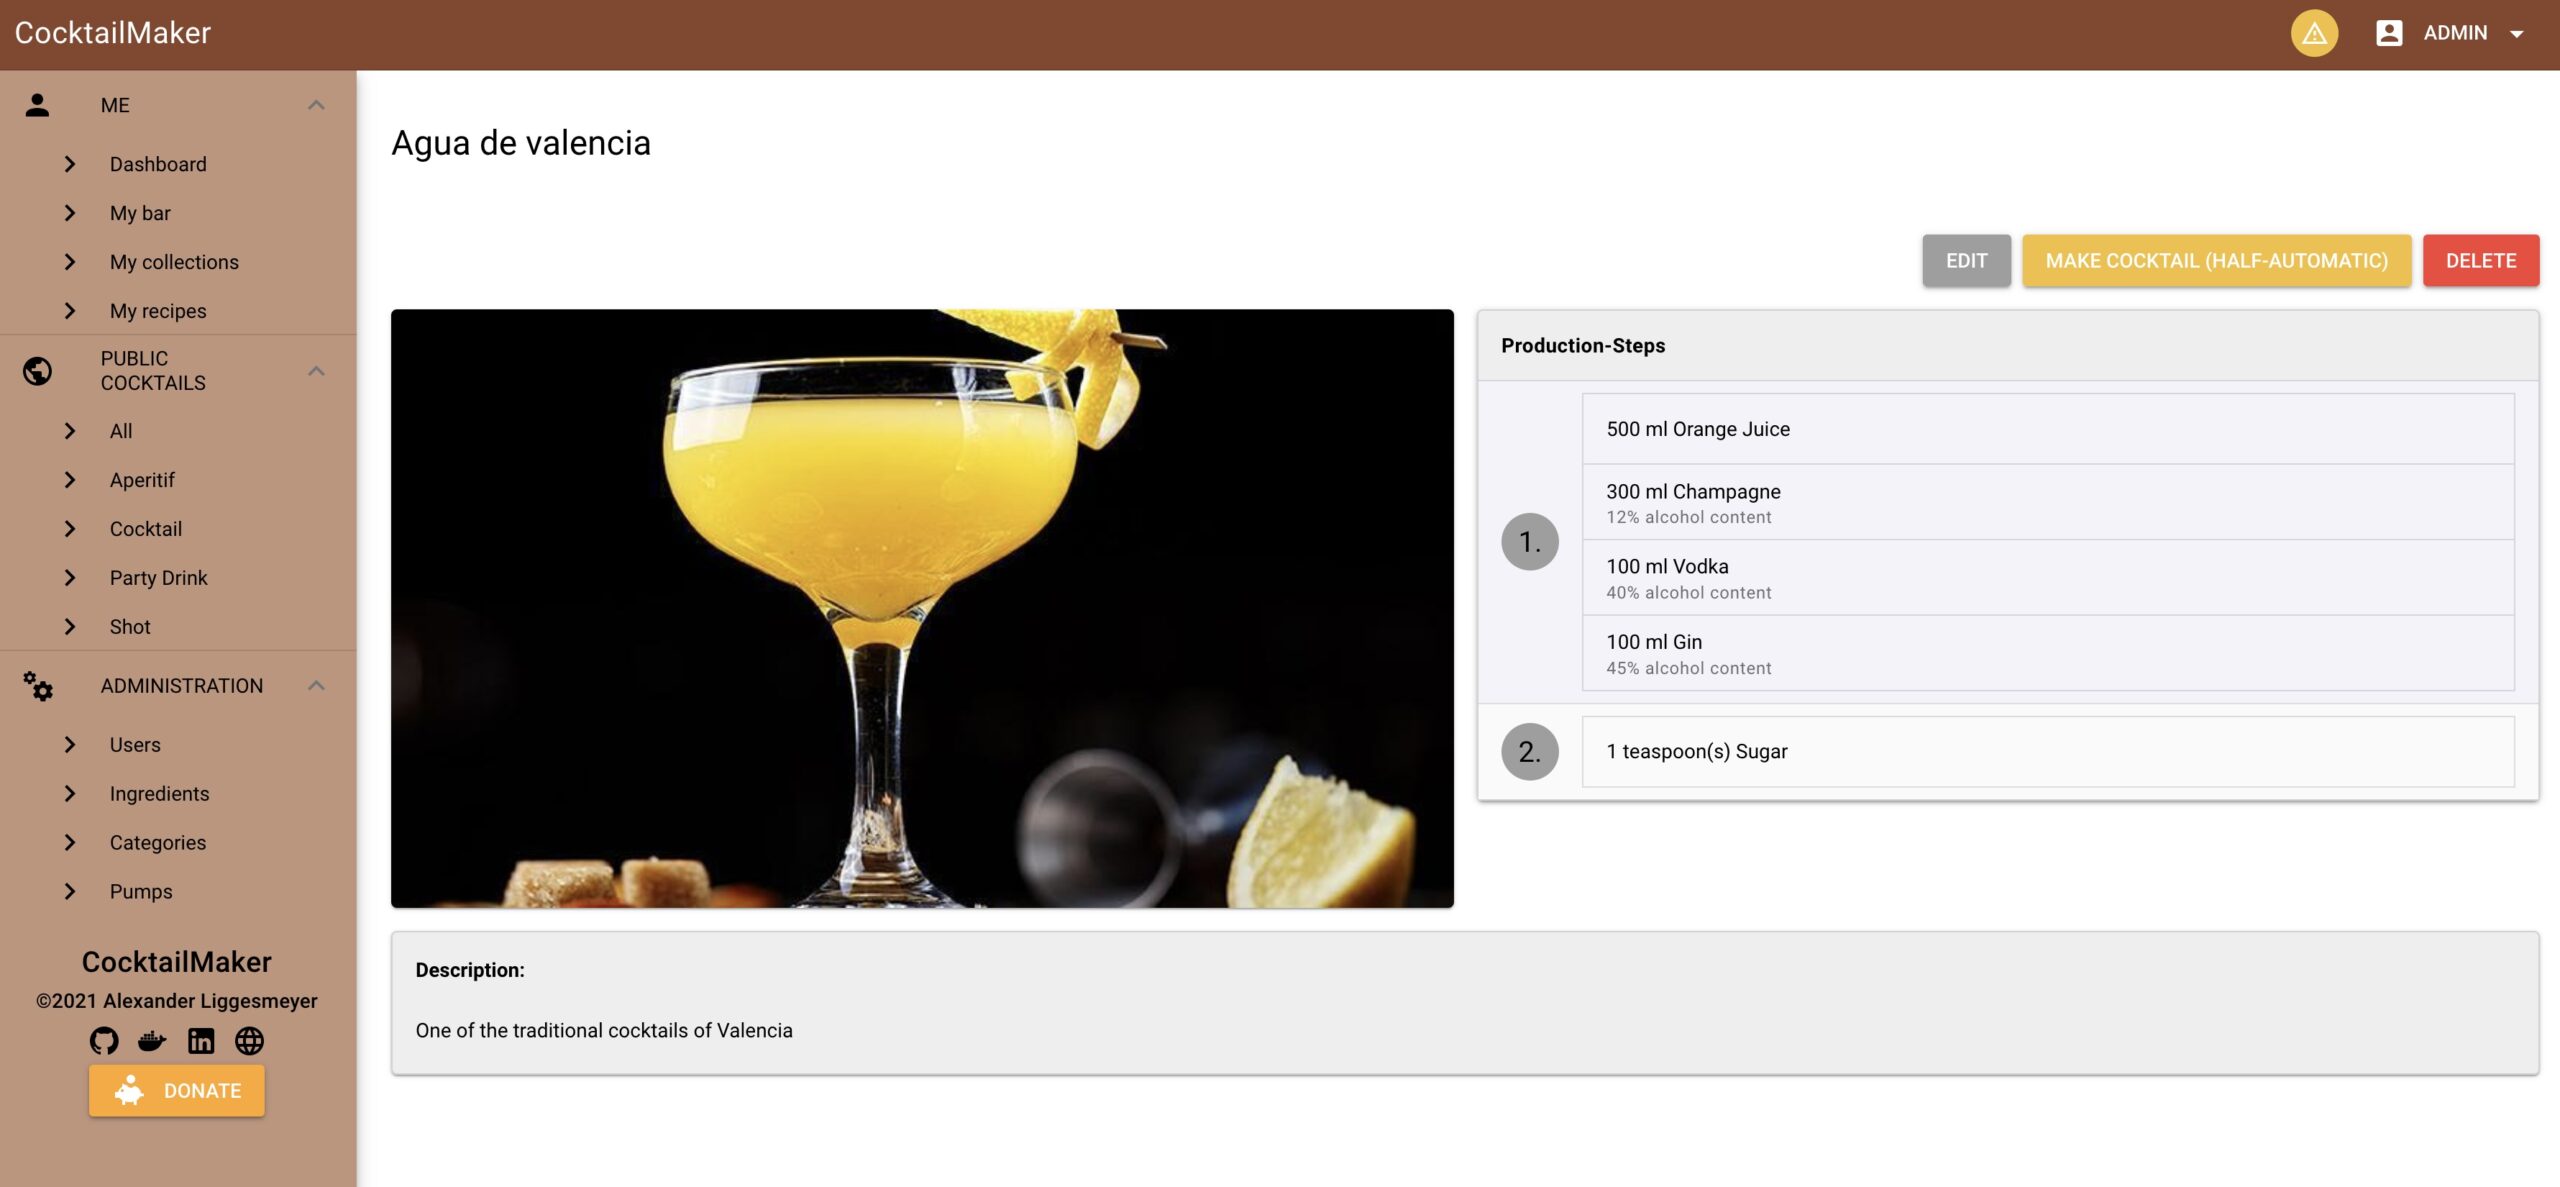Image resolution: width=2560 pixels, height=1187 pixels.
Task: Open the ADMIN user dropdown arrow
Action: tap(2516, 34)
